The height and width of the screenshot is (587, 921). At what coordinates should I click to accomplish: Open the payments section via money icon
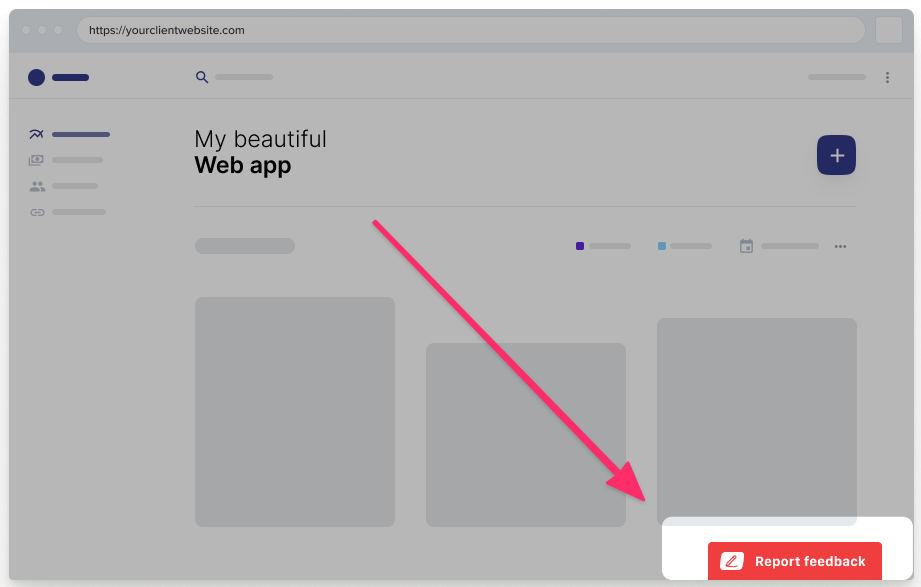point(36,160)
